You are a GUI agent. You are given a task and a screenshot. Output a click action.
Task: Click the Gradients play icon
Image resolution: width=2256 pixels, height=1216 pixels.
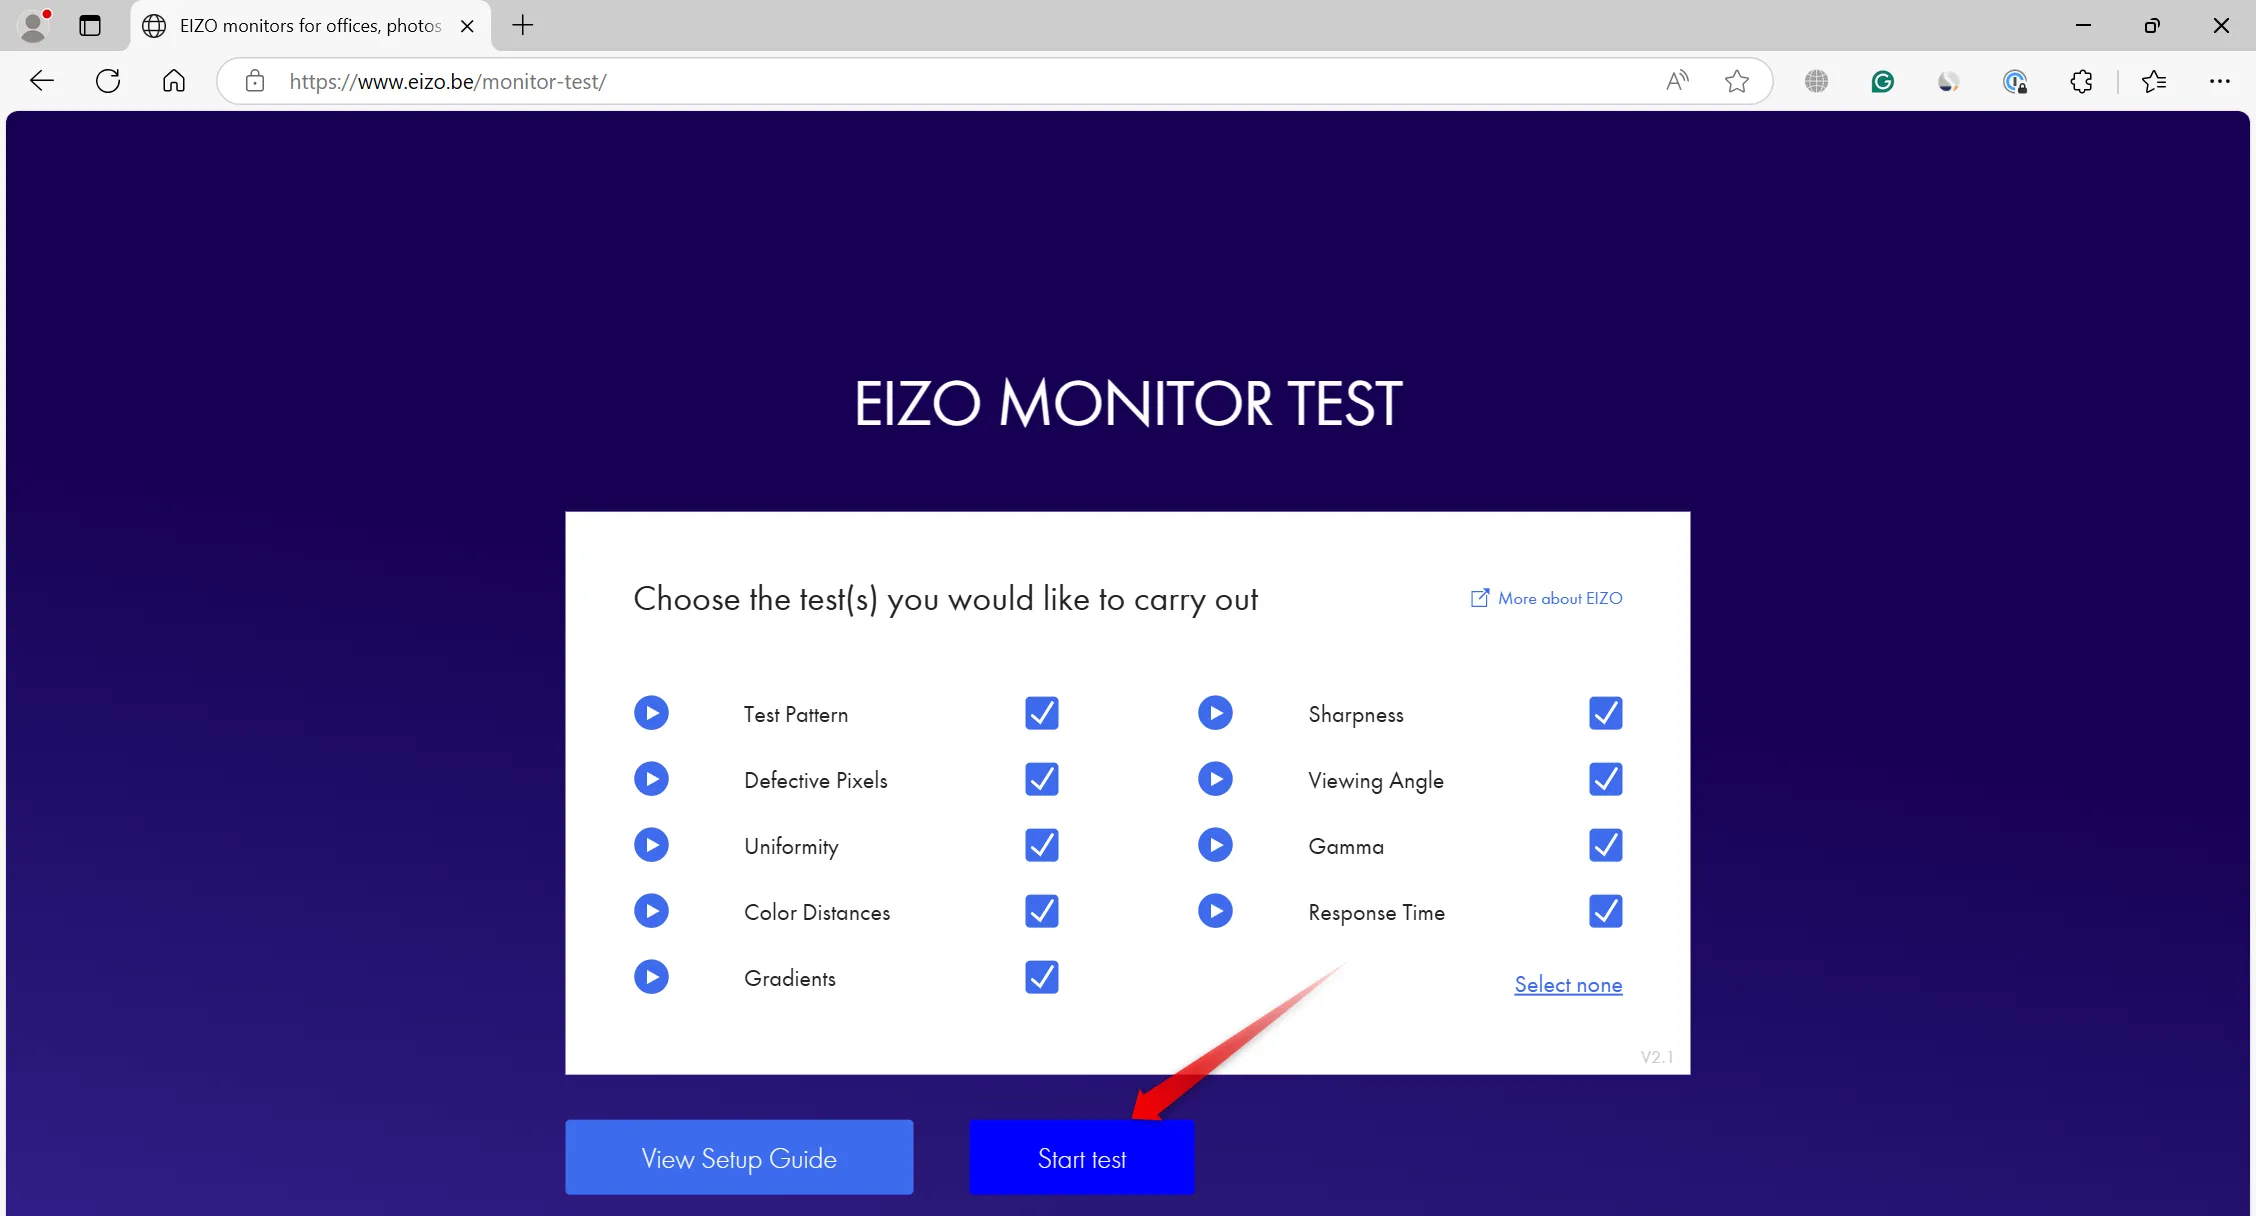point(651,978)
